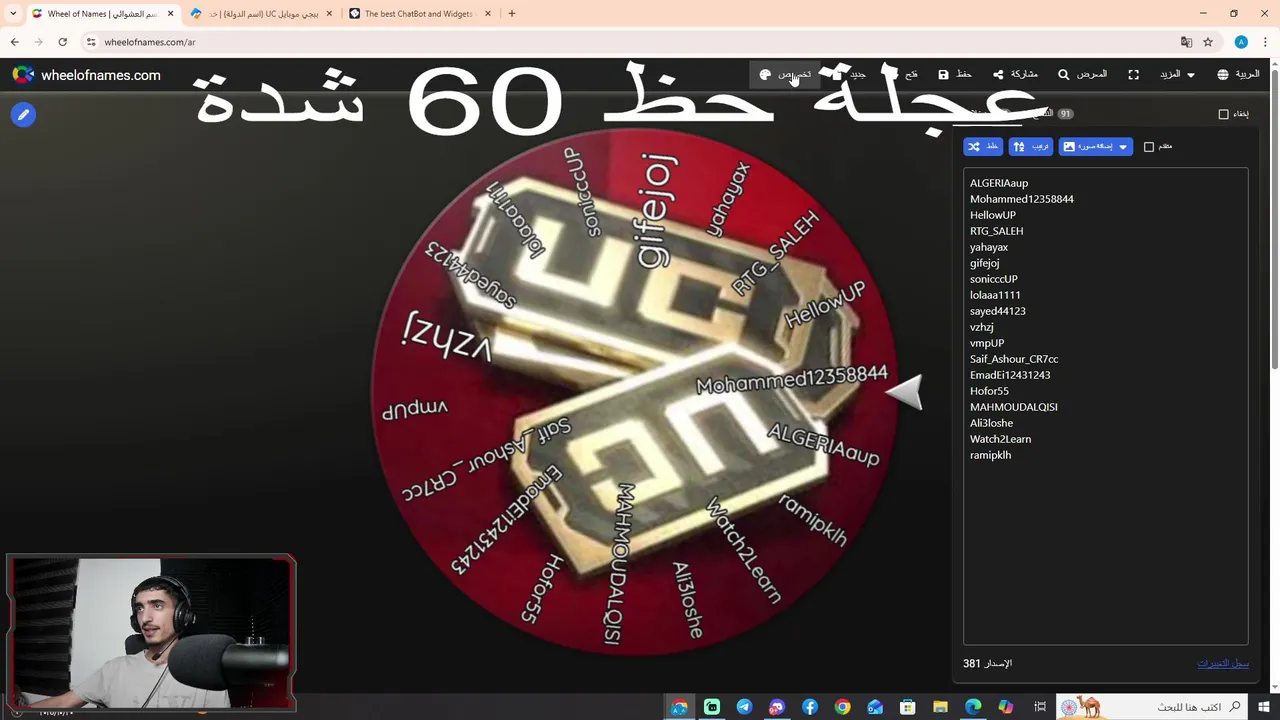Click entry vzhzj in the list
Viewport: 1280px width, 720px height.
(981, 327)
